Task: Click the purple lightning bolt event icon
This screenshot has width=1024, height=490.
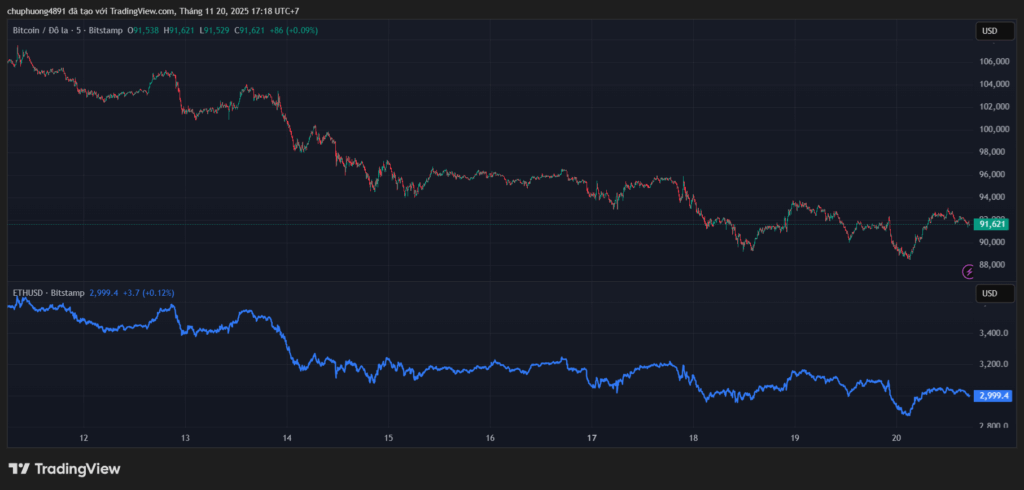Action: [x=967, y=271]
